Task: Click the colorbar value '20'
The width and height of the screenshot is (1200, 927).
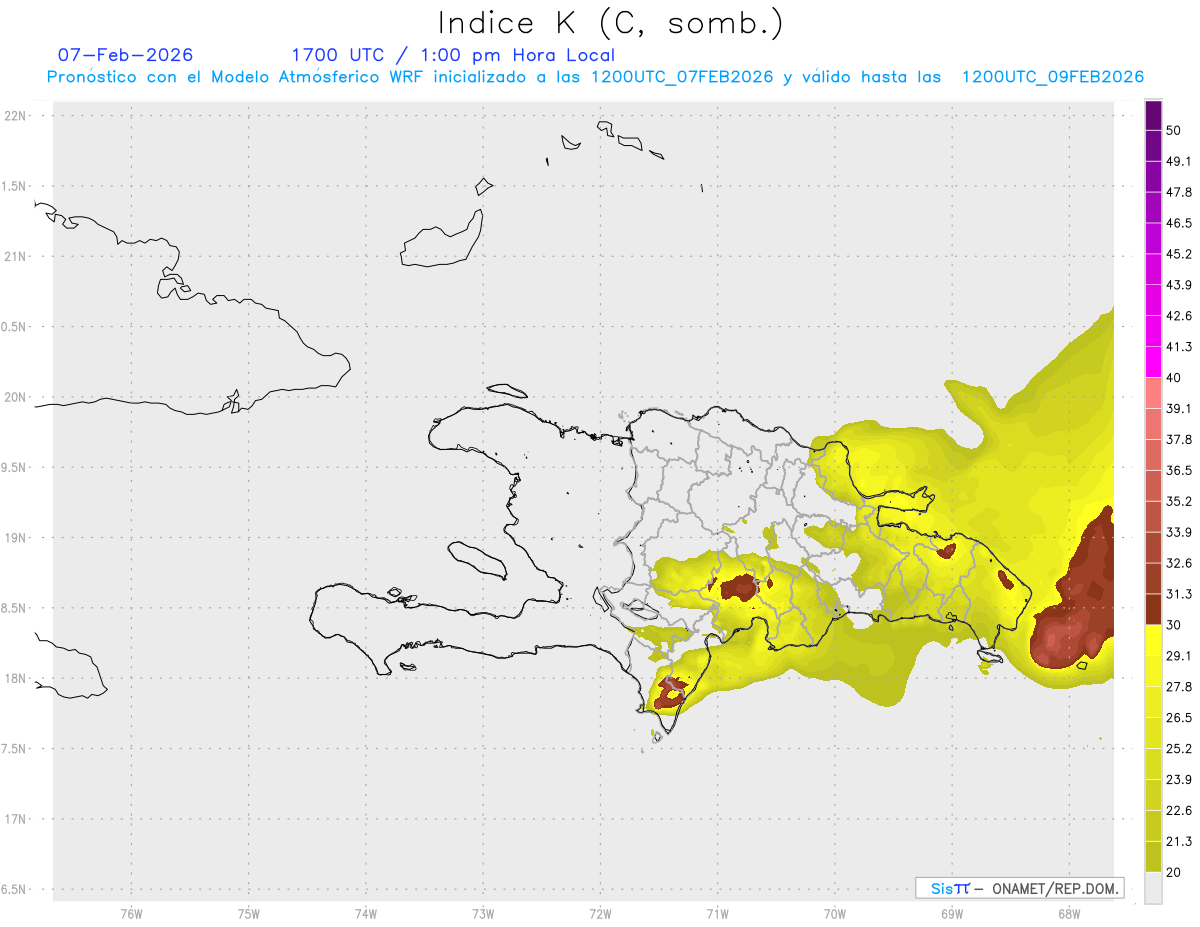Action: pos(1174,872)
